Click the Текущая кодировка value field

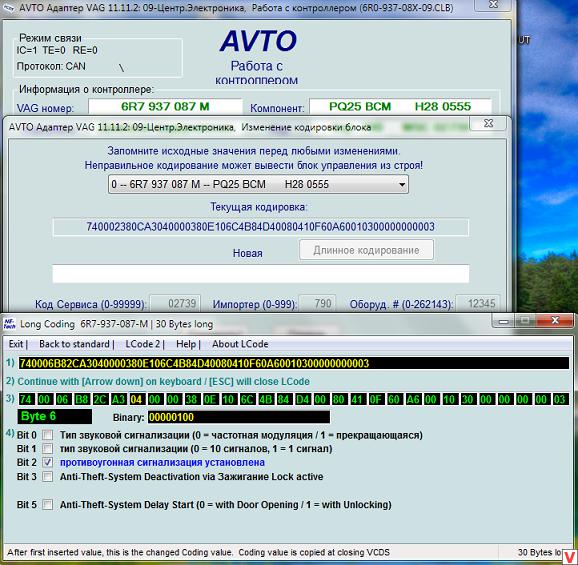[x=261, y=227]
